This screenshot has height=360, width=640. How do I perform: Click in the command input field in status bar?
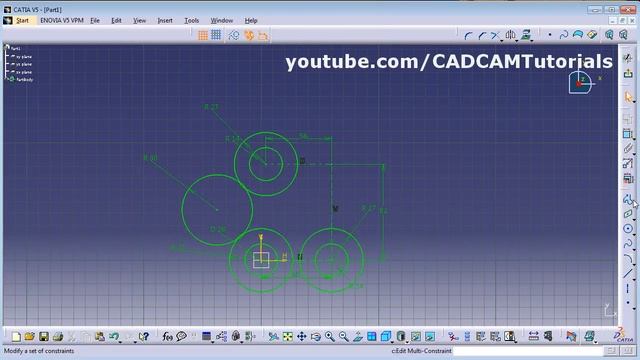[x=528, y=351]
